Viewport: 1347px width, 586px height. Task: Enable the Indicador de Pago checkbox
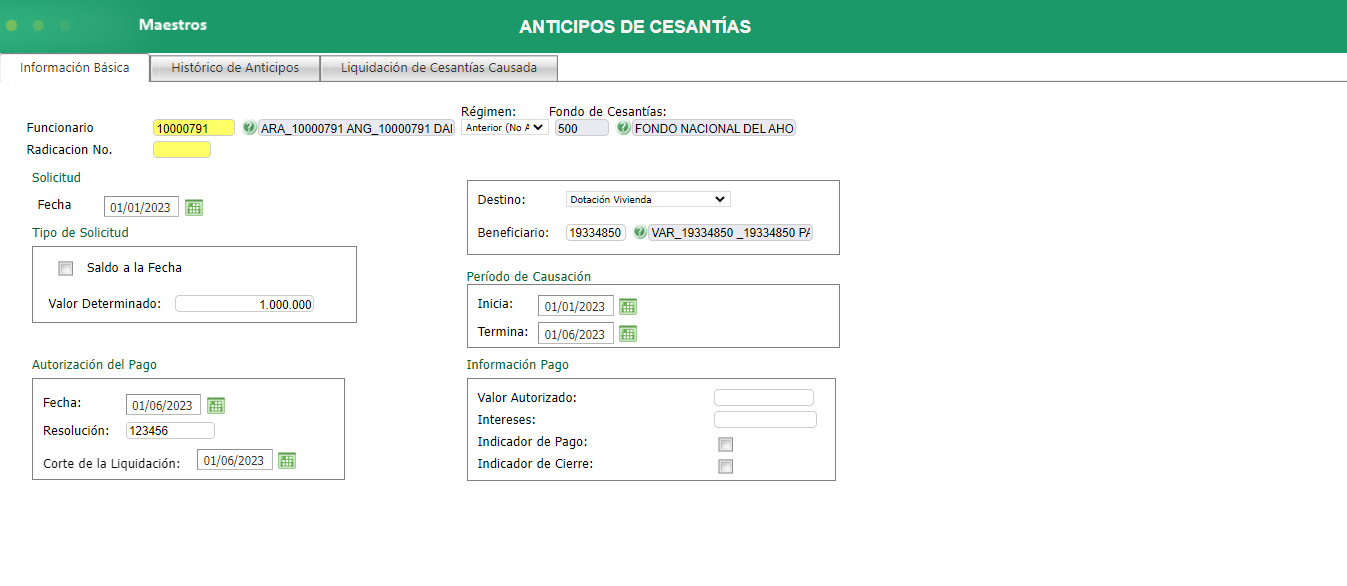point(725,444)
